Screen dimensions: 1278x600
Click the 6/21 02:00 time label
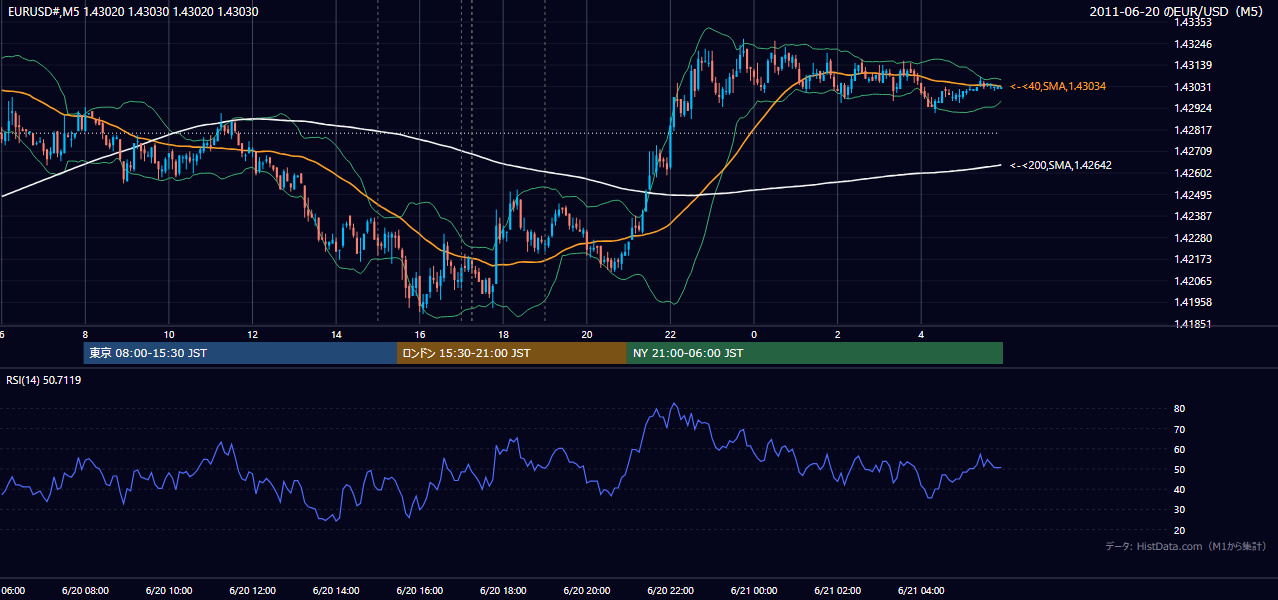tap(838, 591)
